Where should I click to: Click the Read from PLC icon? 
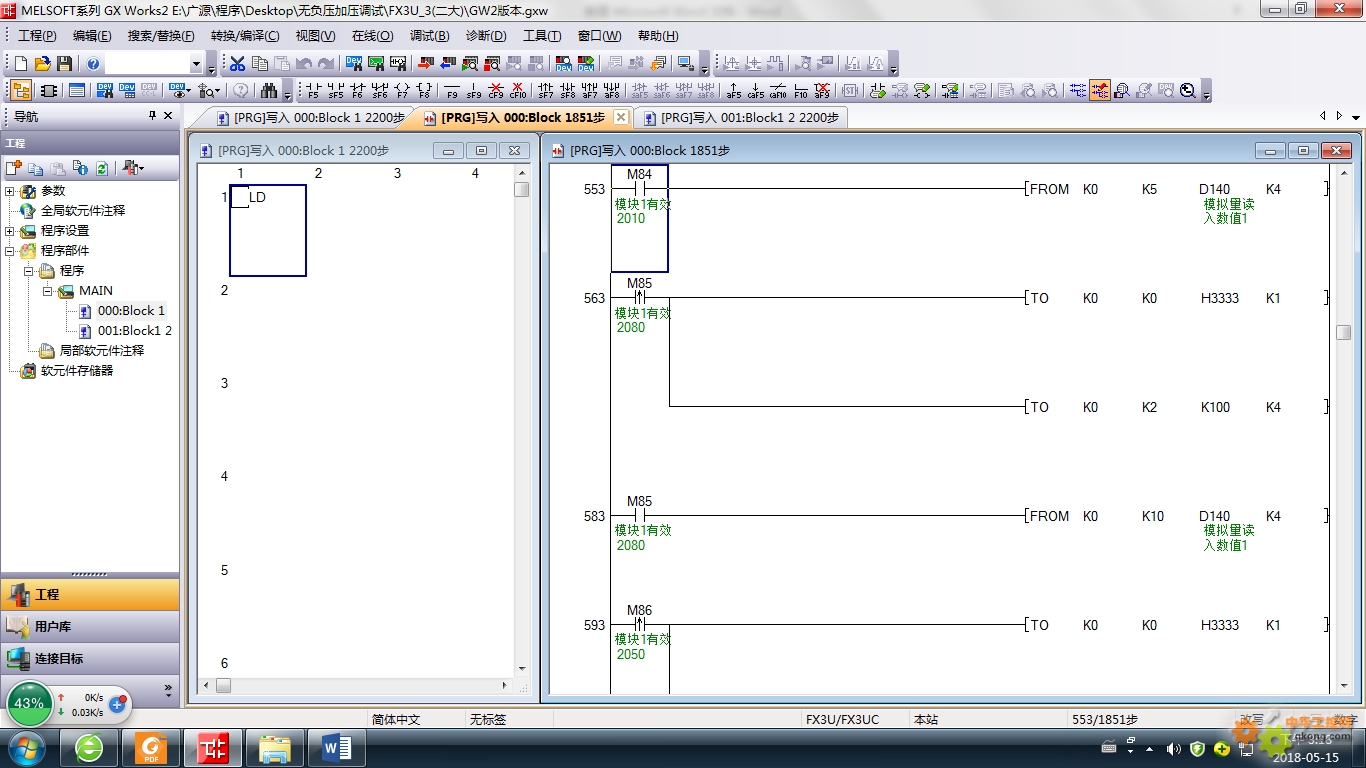(446, 64)
